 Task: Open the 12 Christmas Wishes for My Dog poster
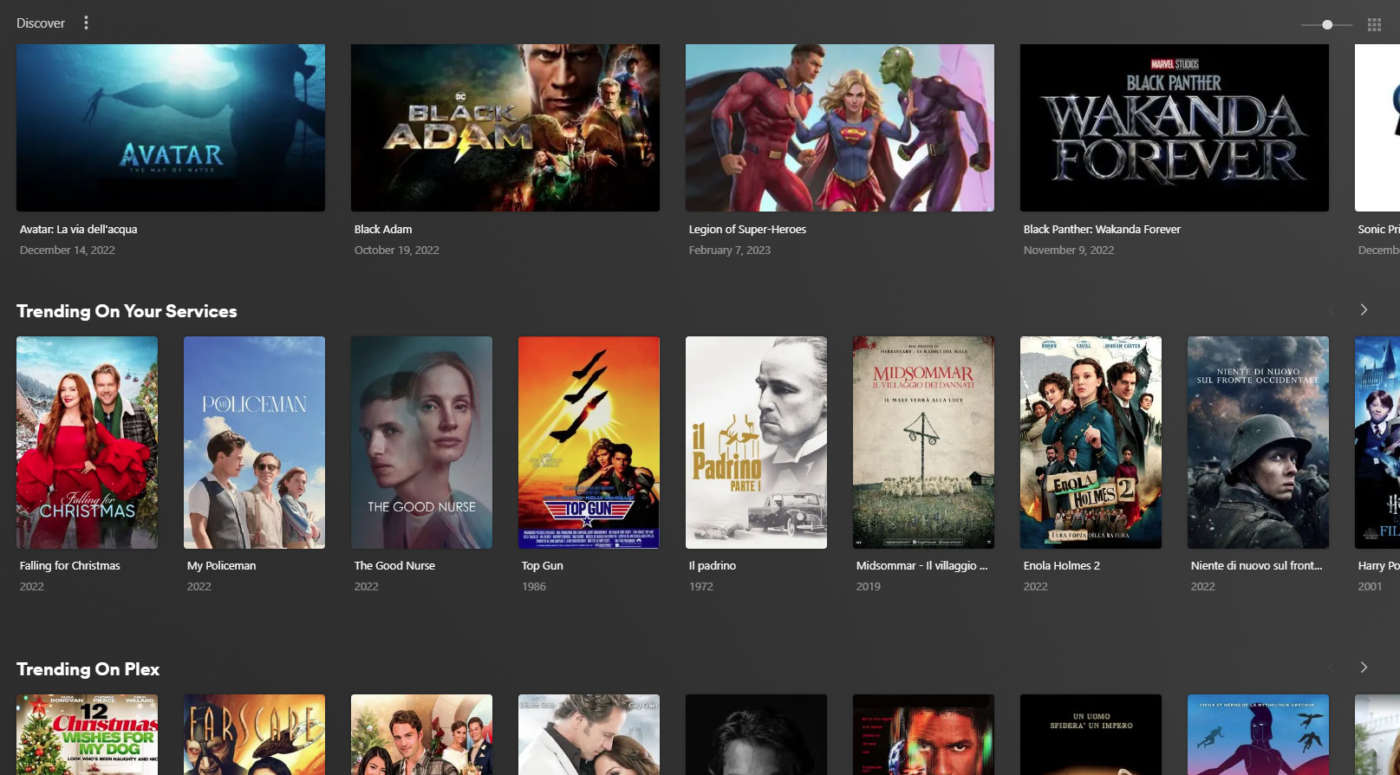[87, 734]
